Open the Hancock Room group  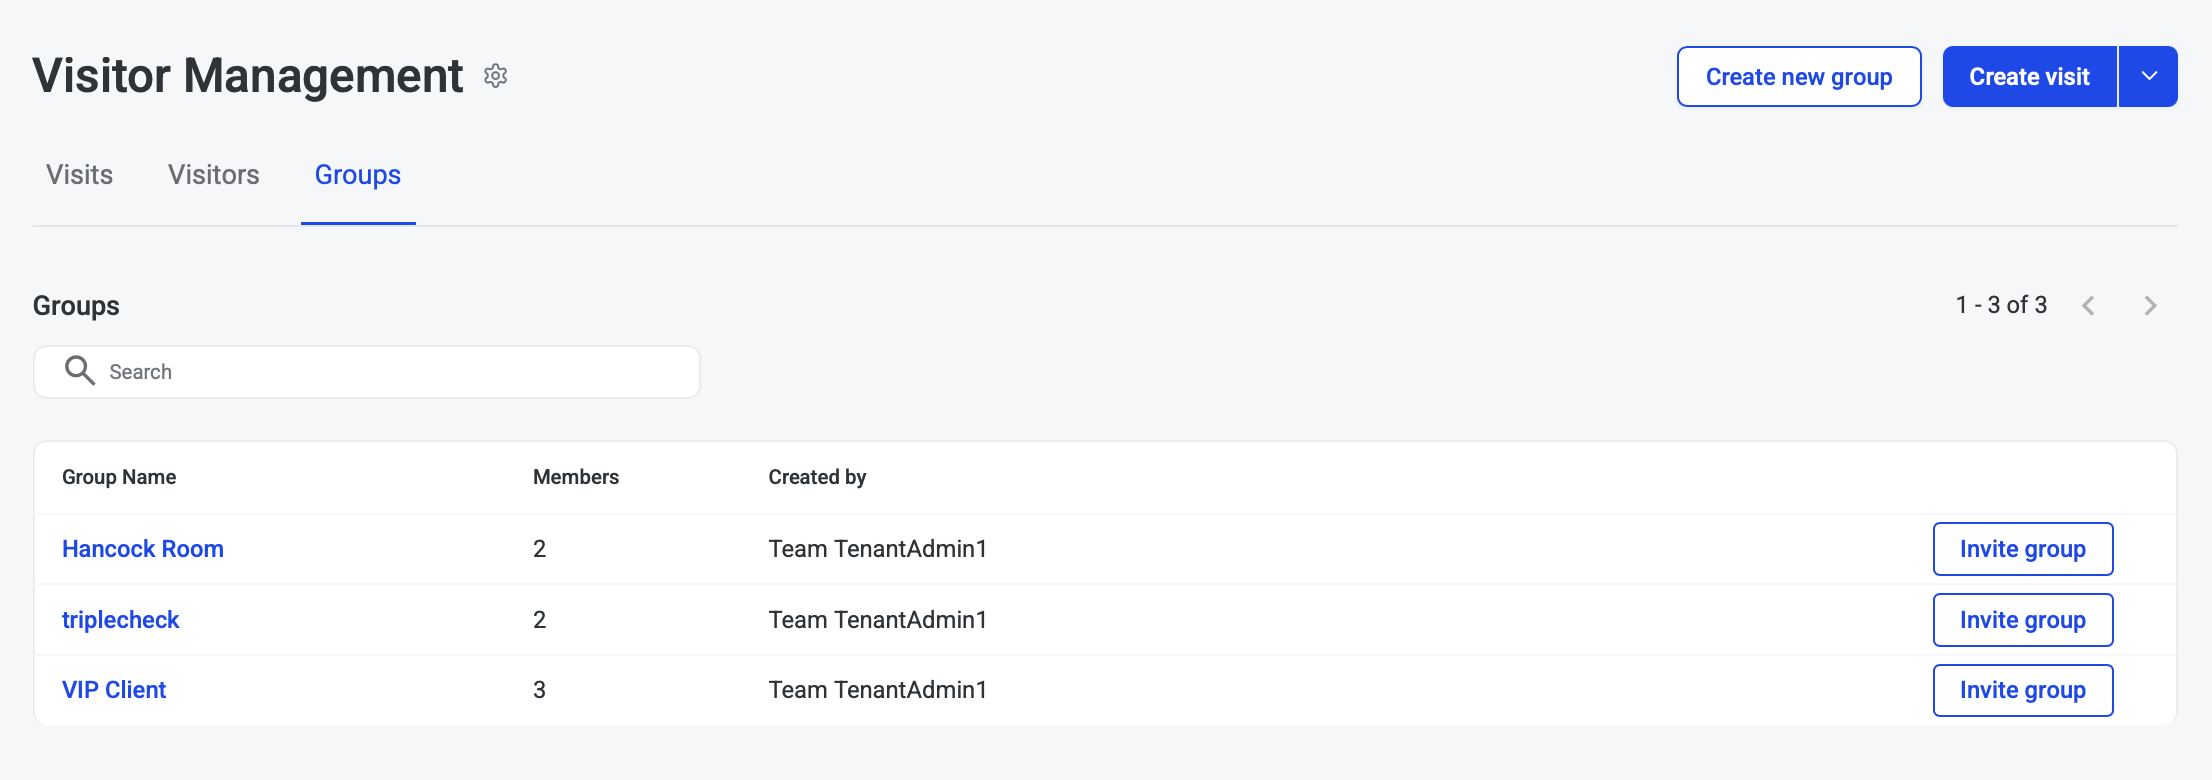pos(143,549)
